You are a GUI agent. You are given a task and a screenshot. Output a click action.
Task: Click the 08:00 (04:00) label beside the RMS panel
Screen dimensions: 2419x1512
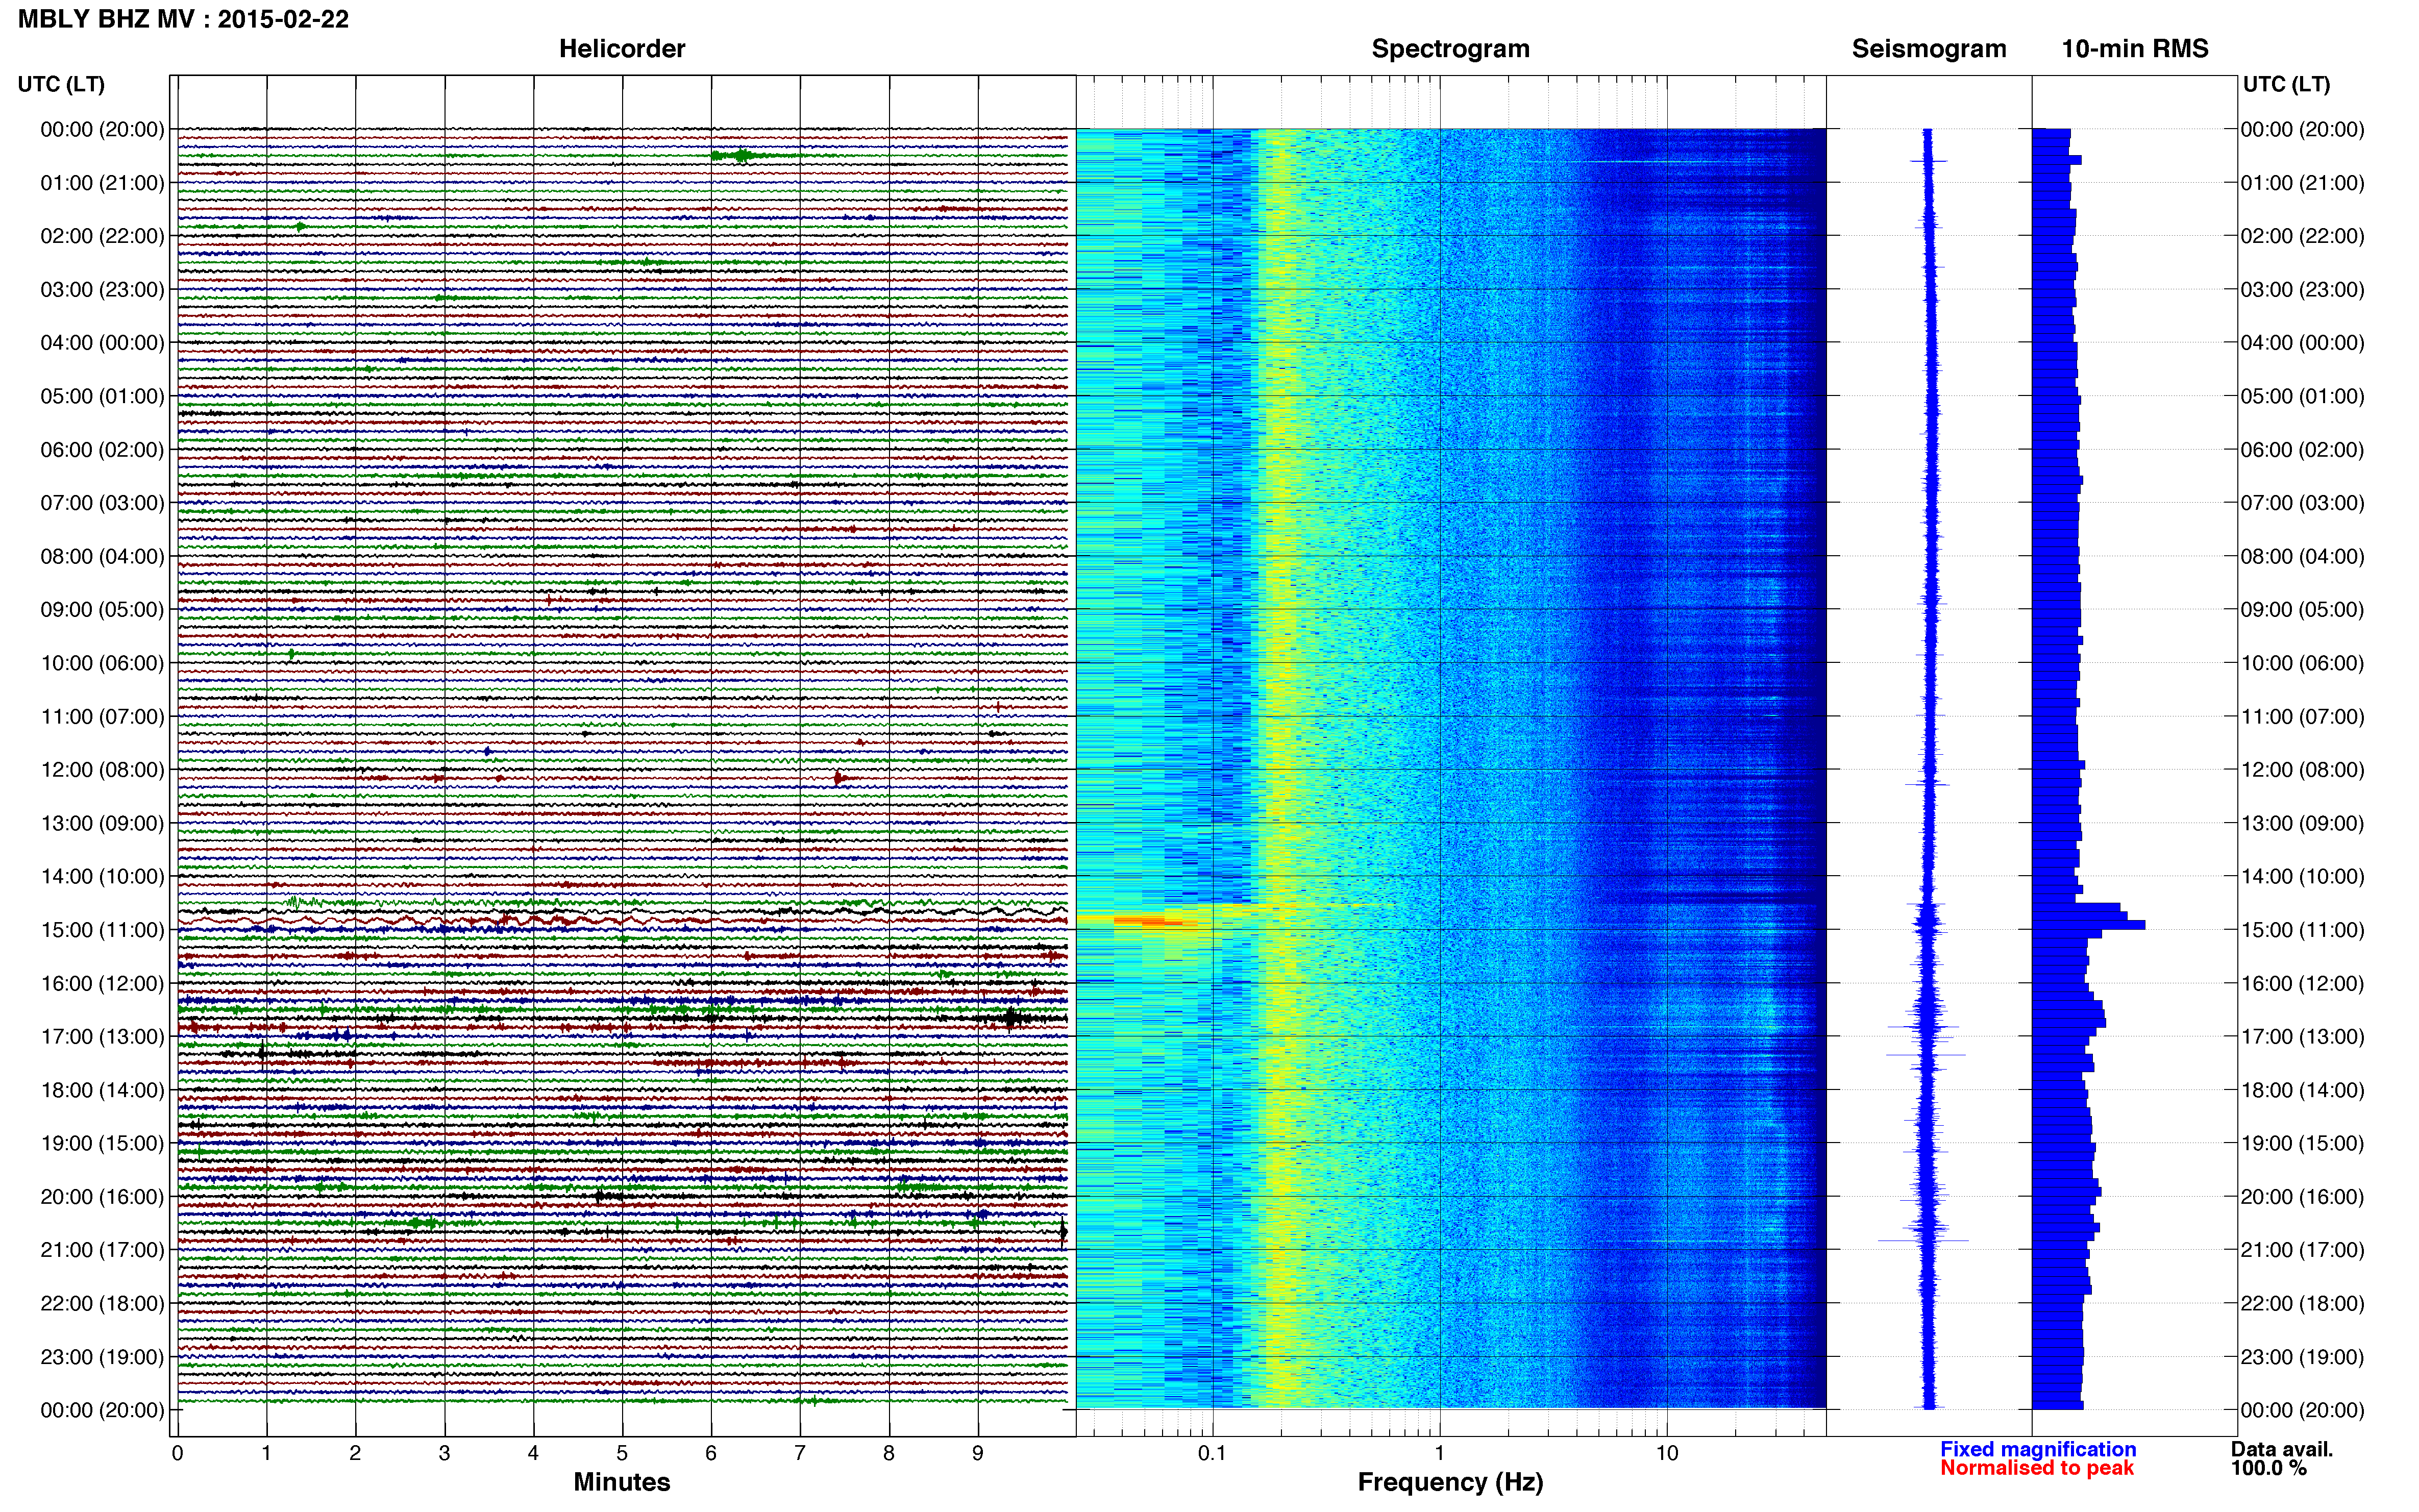tap(2302, 556)
